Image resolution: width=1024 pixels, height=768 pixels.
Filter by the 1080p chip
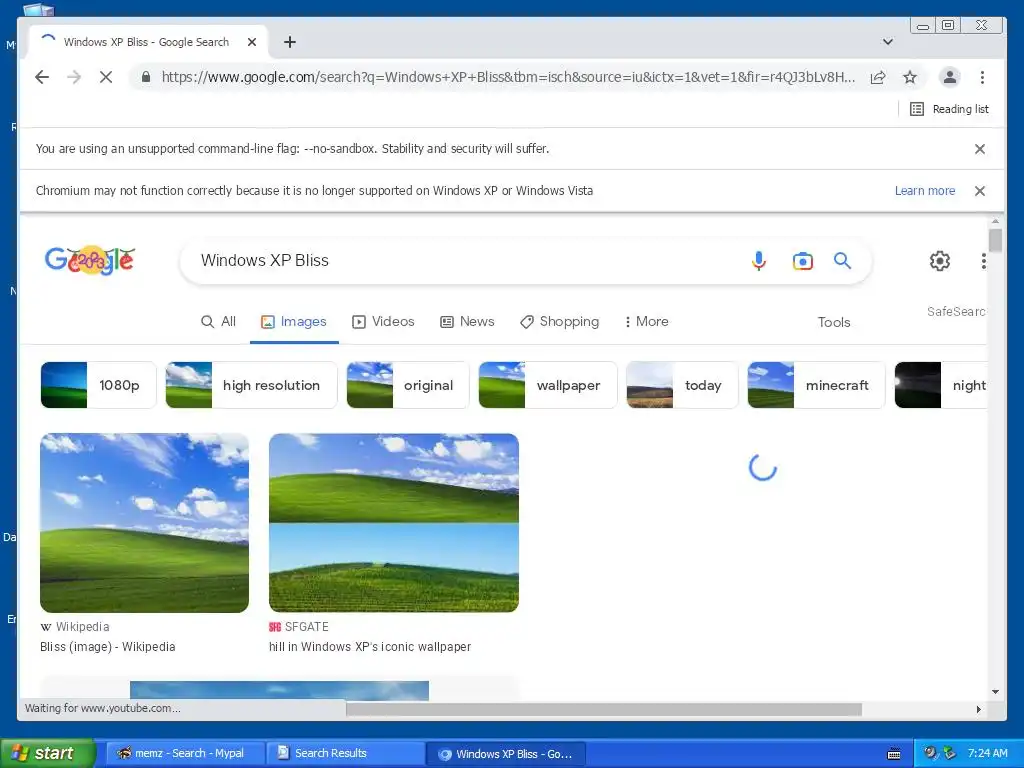99,385
